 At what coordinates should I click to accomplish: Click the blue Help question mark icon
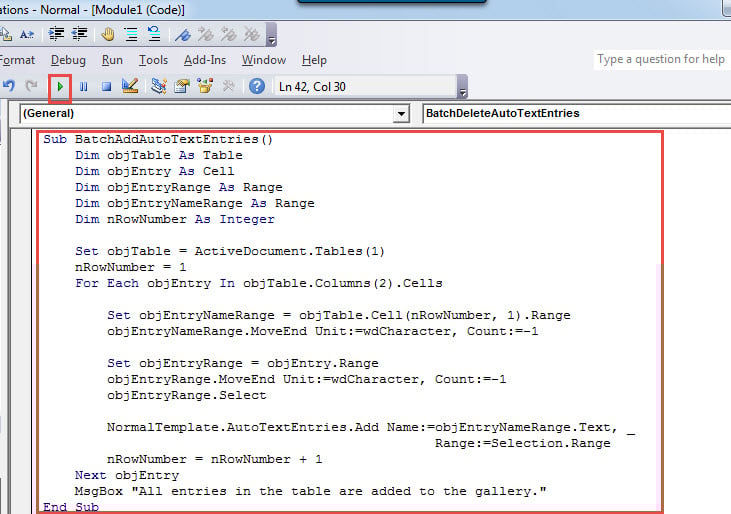[256, 86]
